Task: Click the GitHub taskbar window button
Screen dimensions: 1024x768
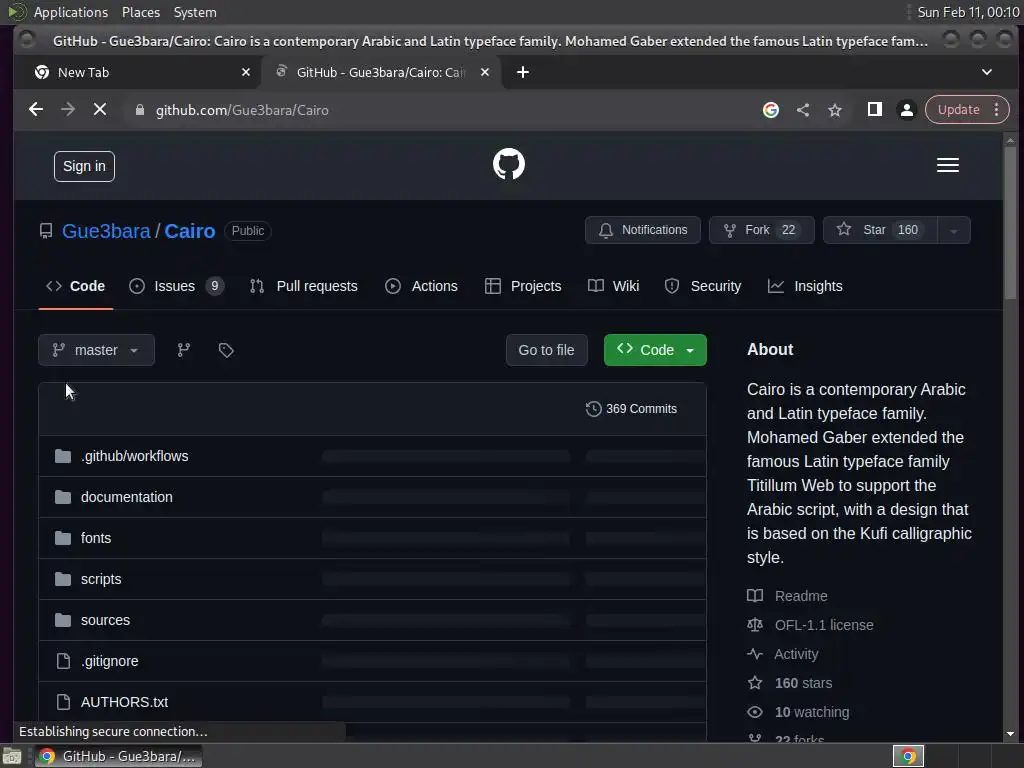Action: (118, 756)
